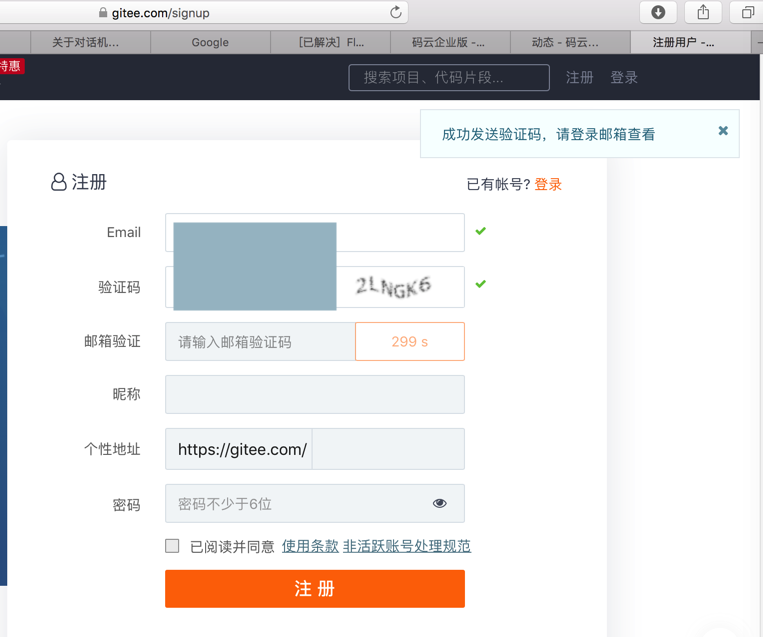Click 登录 link in top navigation bar
The height and width of the screenshot is (637, 763).
pyautogui.click(x=624, y=77)
